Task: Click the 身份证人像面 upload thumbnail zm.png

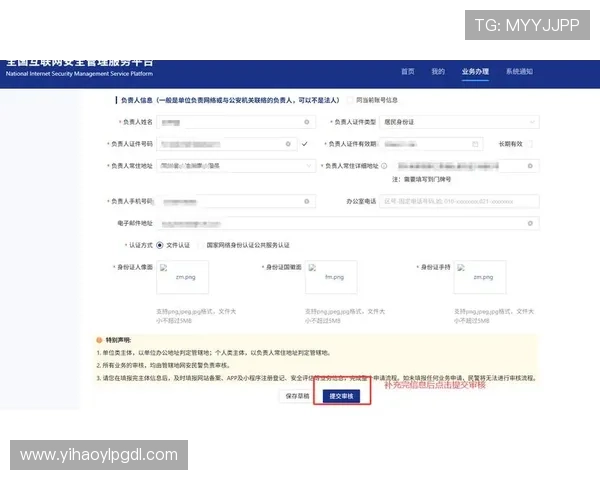Action: pos(183,277)
